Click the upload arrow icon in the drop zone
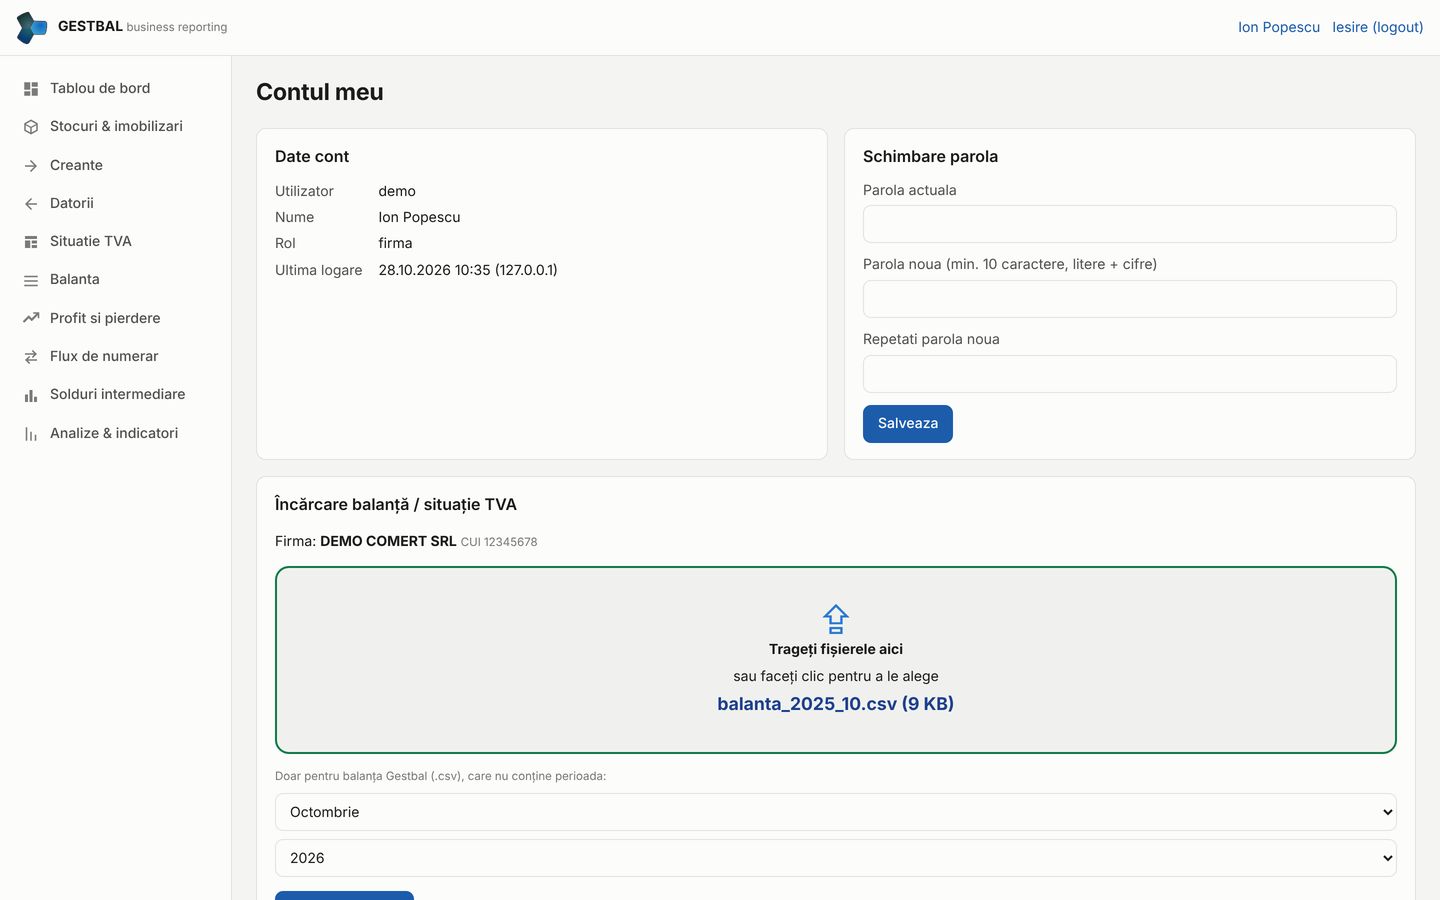The height and width of the screenshot is (900, 1440). click(x=836, y=619)
